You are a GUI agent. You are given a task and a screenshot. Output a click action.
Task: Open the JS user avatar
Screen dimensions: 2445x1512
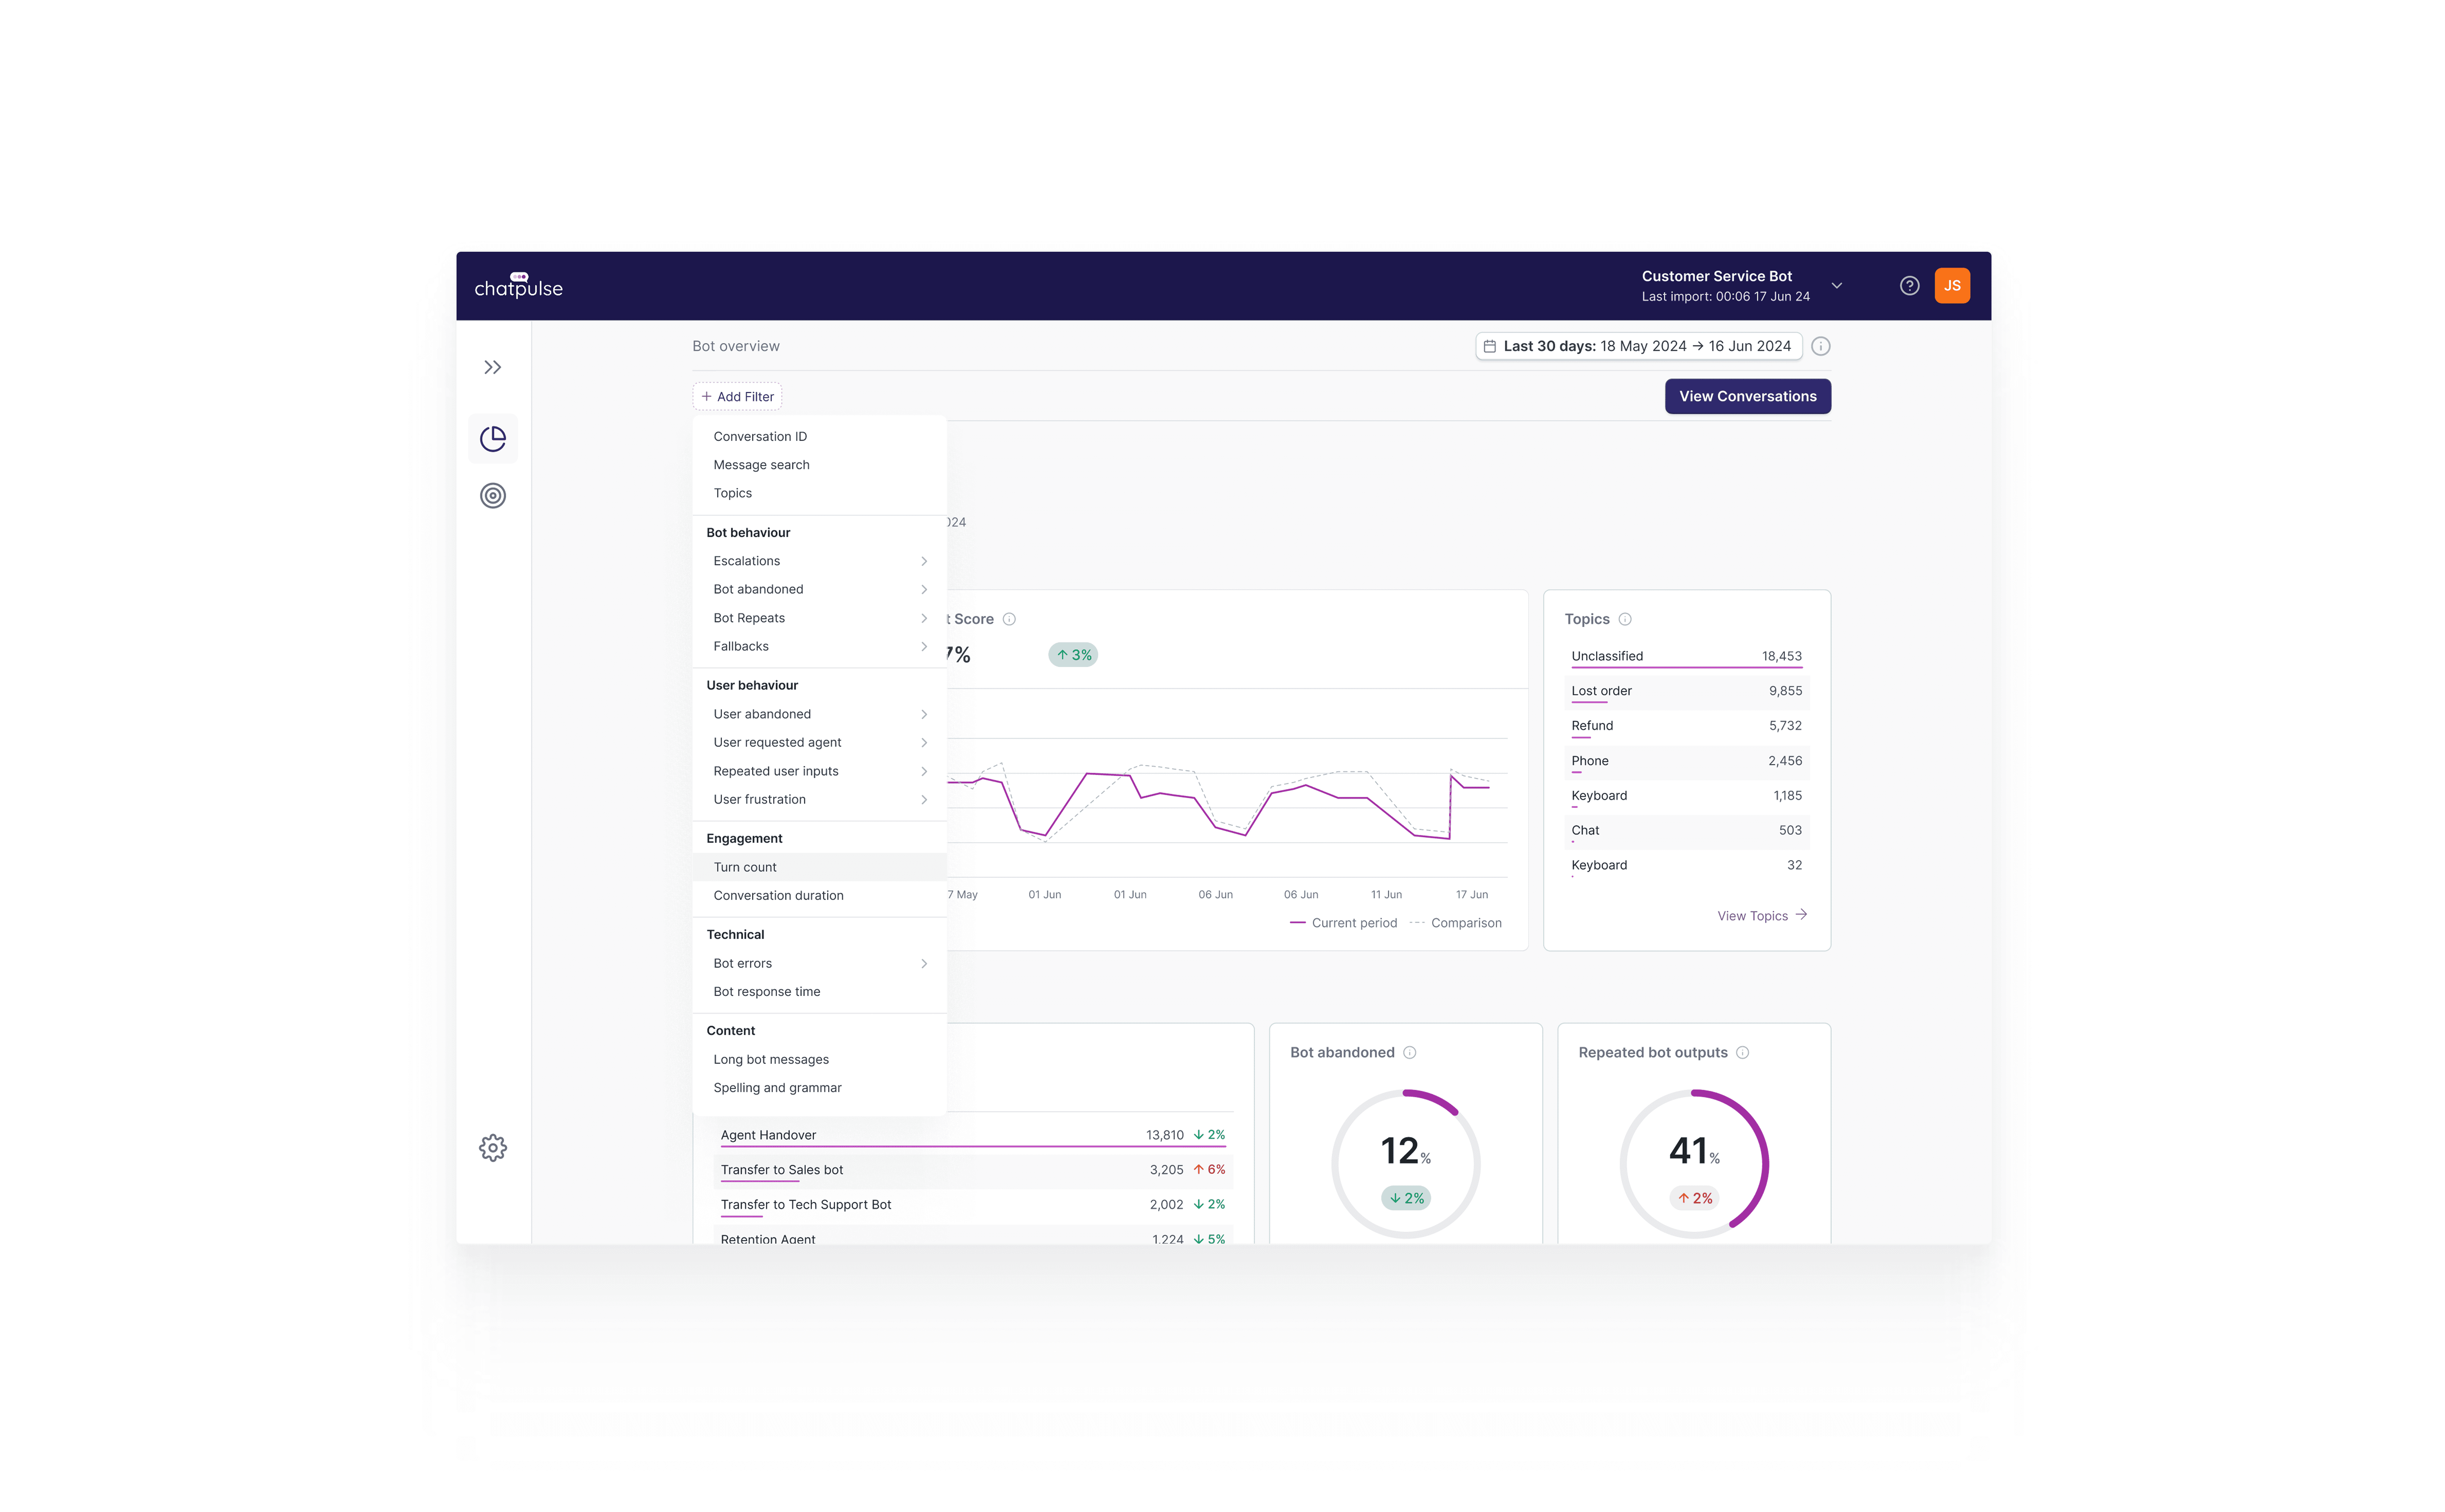tap(1952, 286)
